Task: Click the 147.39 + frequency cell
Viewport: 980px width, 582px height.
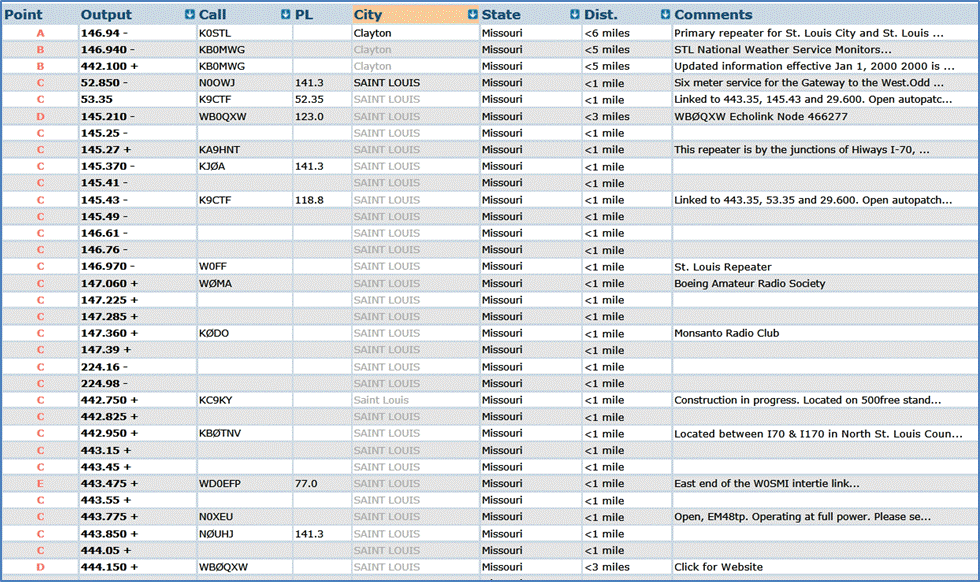Action: click(x=106, y=350)
